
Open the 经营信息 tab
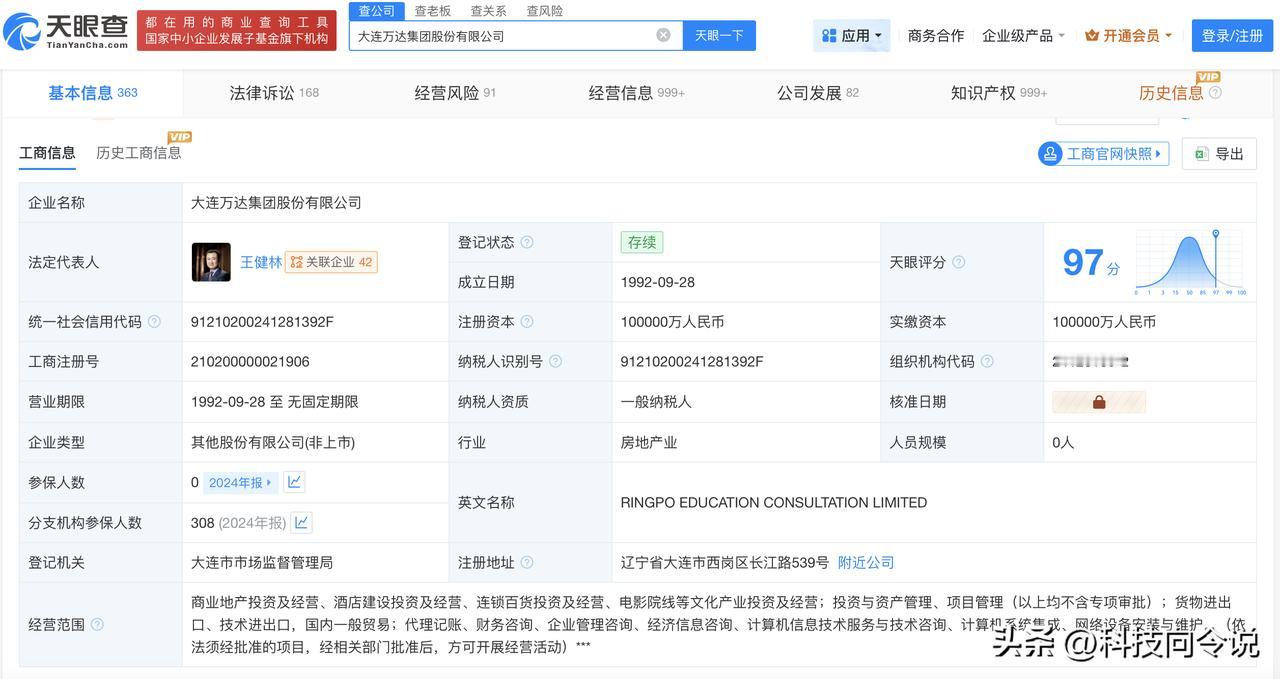637,93
